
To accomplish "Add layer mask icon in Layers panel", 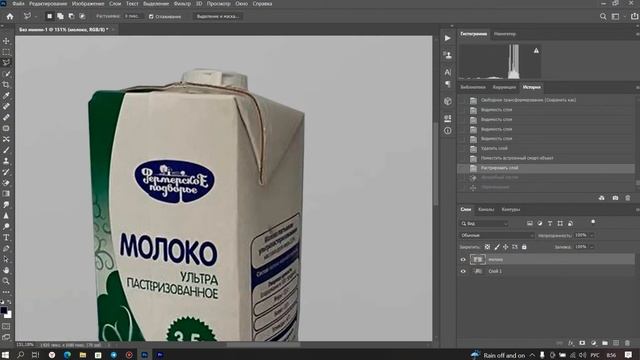I will [x=582, y=343].
